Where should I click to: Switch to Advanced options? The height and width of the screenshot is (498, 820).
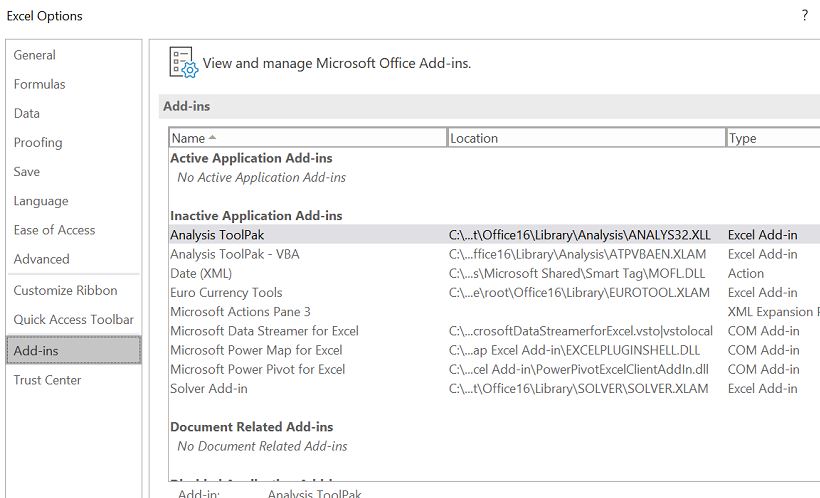point(41,259)
